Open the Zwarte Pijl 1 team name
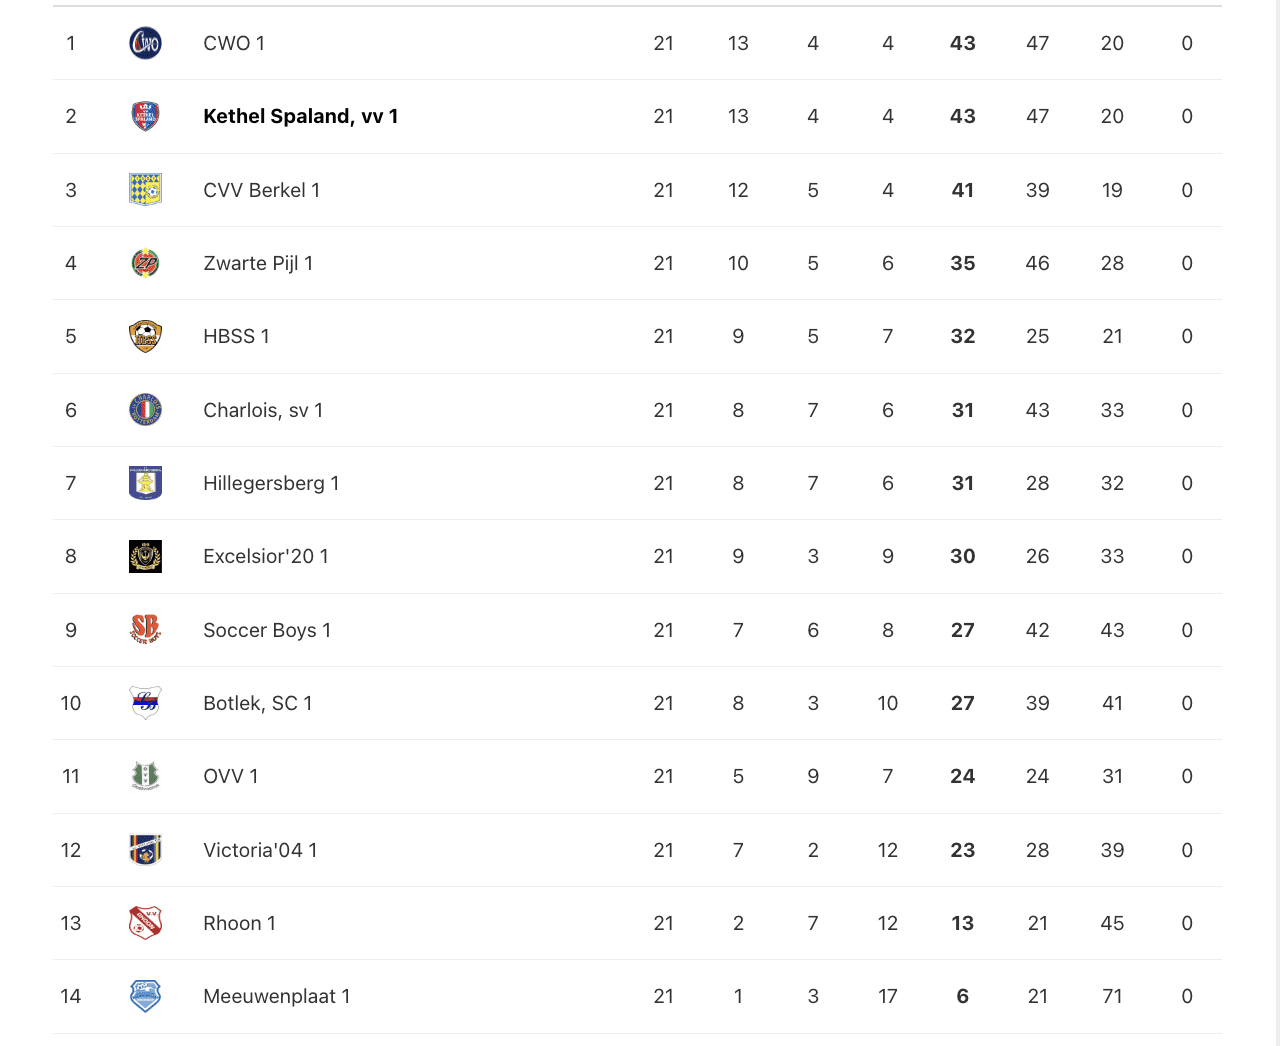Viewport: 1280px width, 1046px height. 258,263
